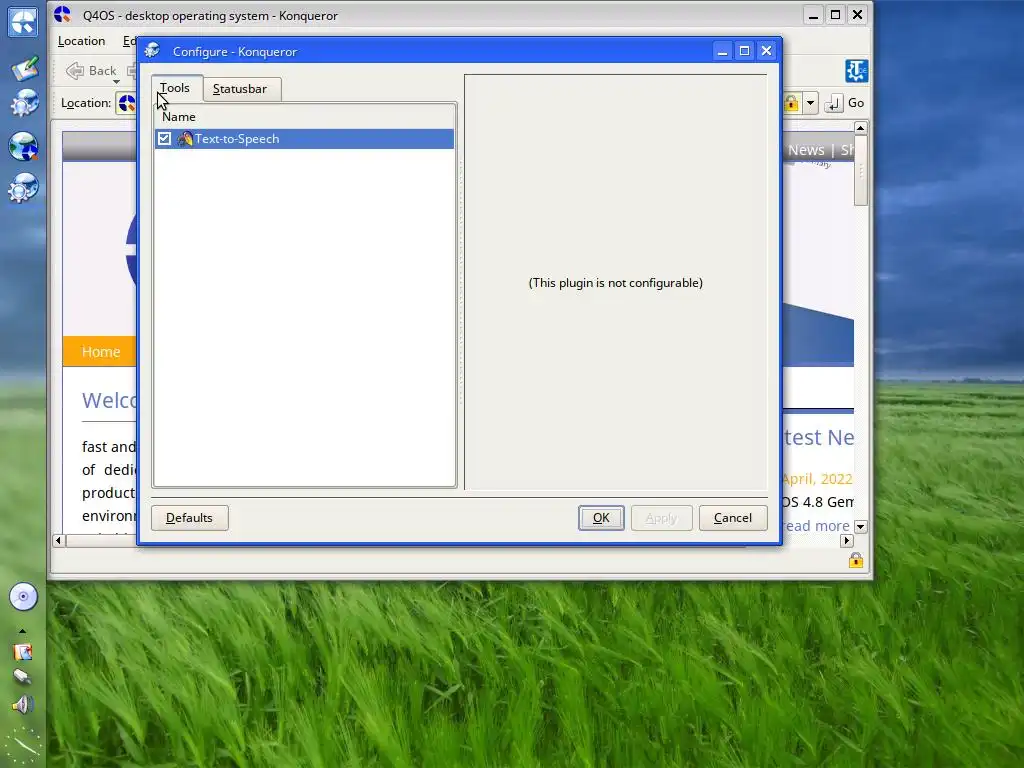Click status bar padlock security icon
The height and width of the screenshot is (768, 1024).
click(x=856, y=560)
